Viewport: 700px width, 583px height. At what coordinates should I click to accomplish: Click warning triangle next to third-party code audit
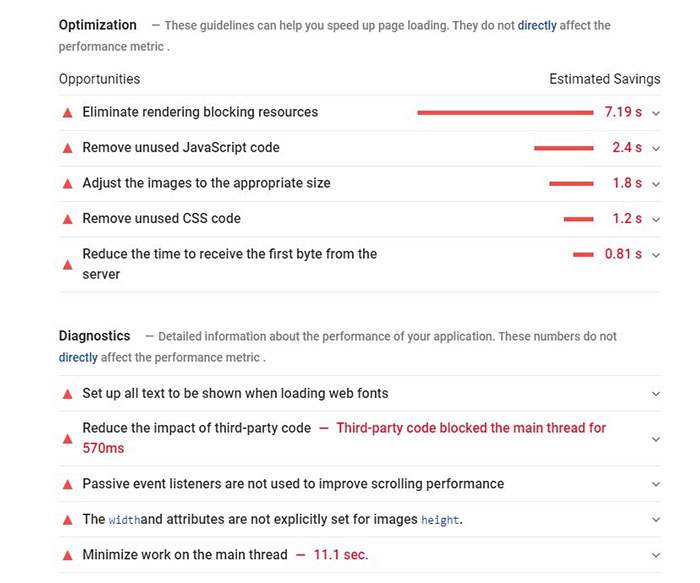click(68, 438)
